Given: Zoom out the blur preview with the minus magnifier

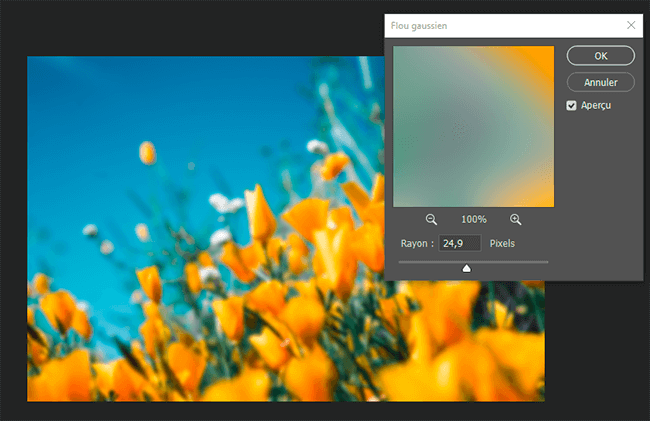Looking at the screenshot, I should point(431,219).
